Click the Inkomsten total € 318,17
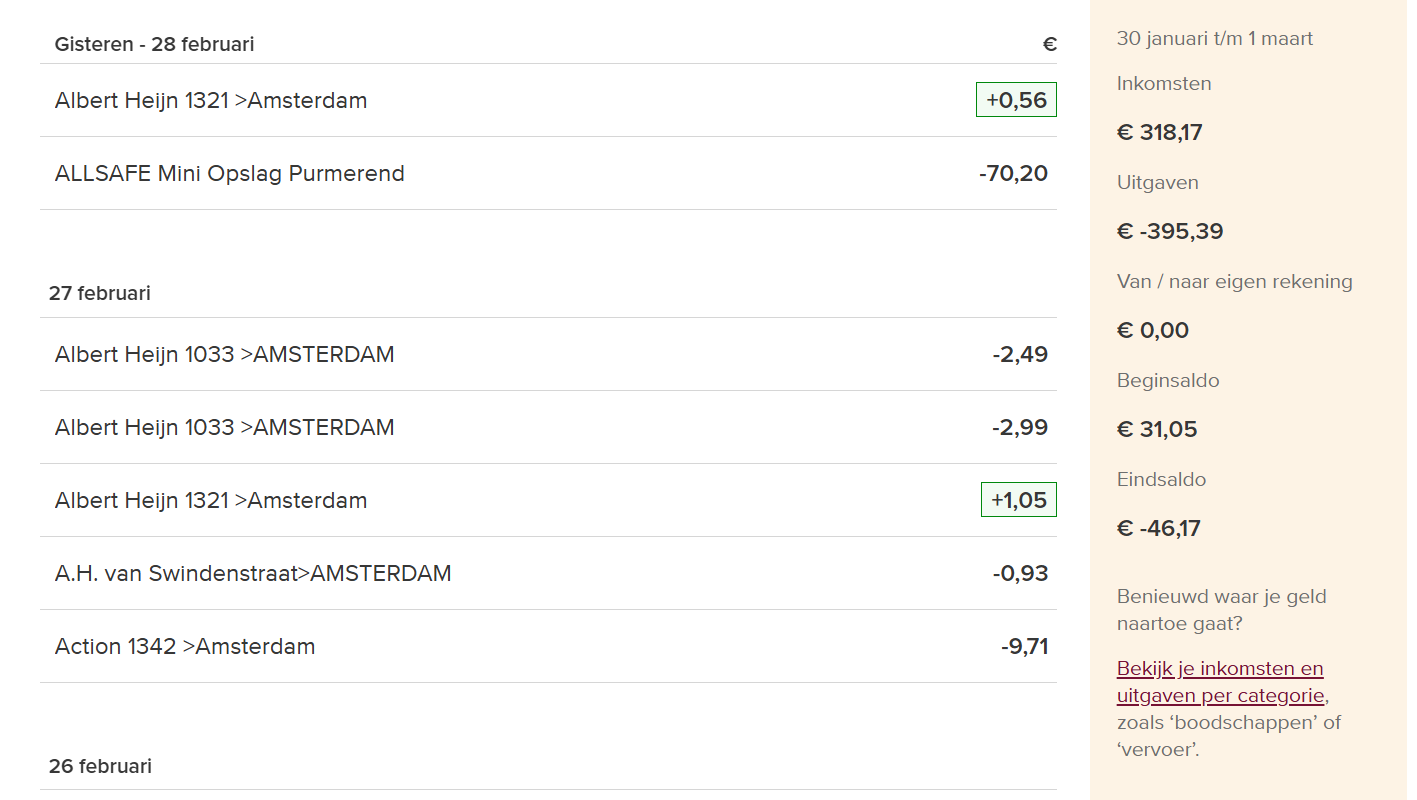 coord(1159,133)
